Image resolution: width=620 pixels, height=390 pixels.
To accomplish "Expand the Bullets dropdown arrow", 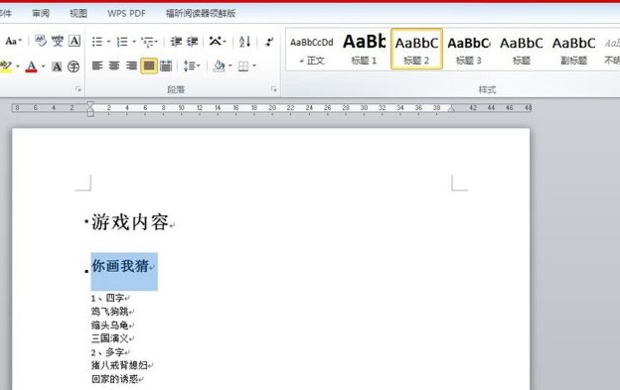I will point(108,42).
